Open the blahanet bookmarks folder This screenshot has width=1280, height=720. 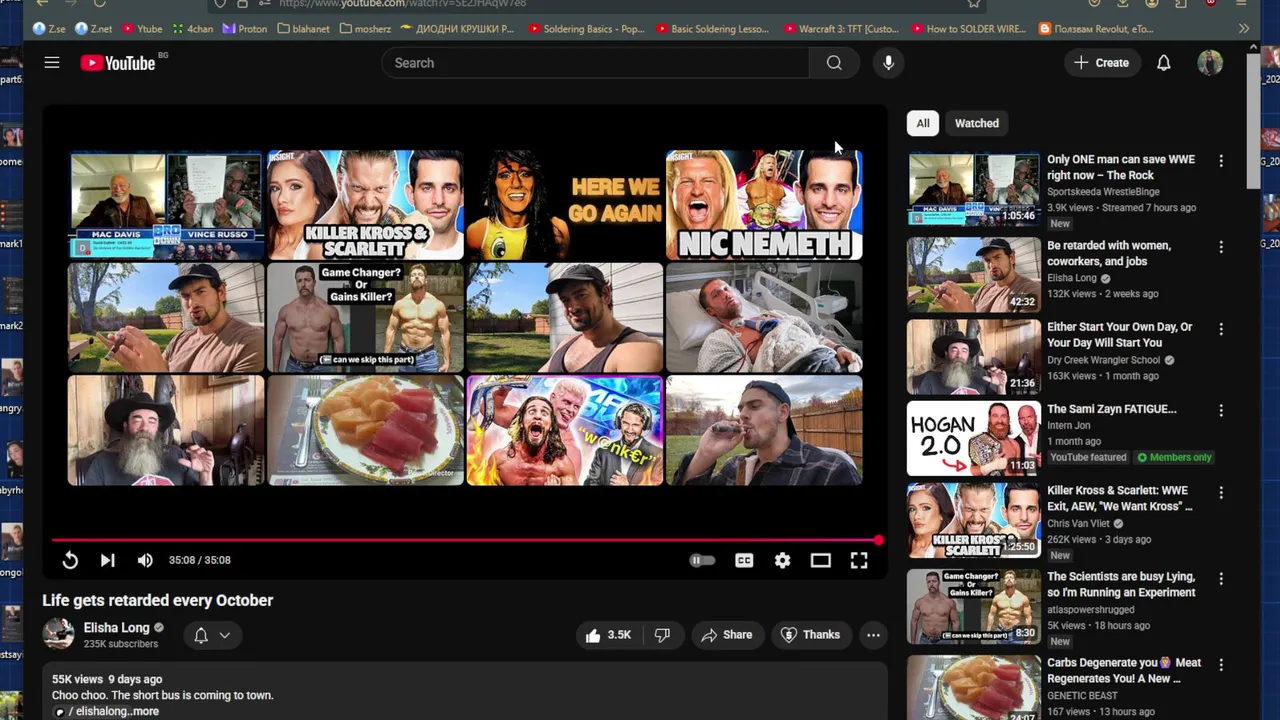click(x=304, y=29)
